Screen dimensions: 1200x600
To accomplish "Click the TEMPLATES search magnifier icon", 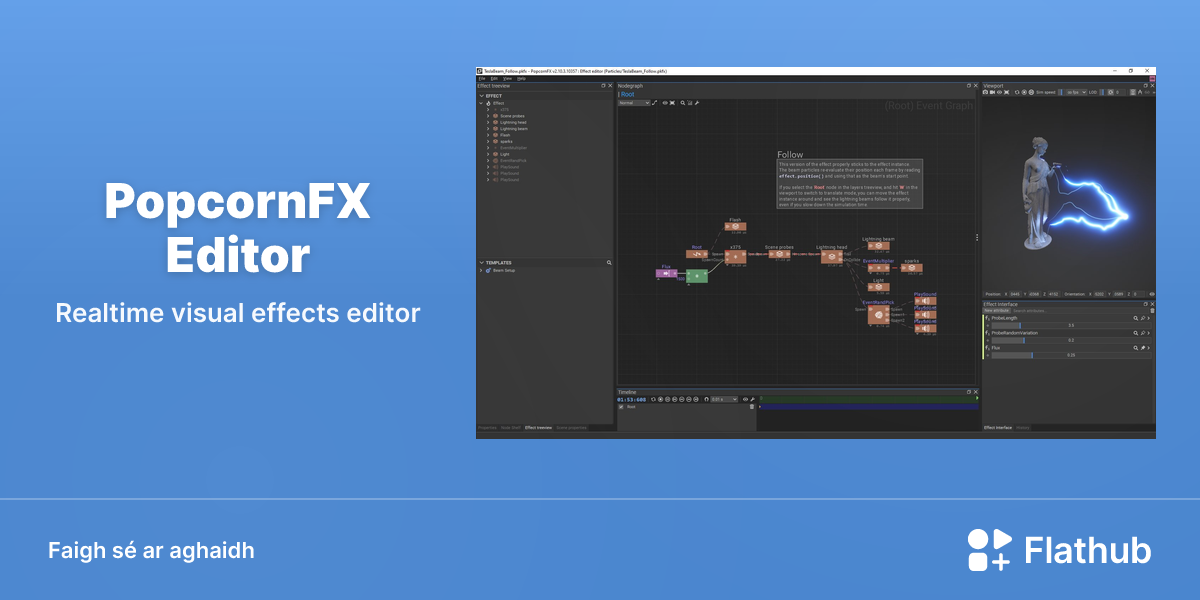I will tap(609, 262).
